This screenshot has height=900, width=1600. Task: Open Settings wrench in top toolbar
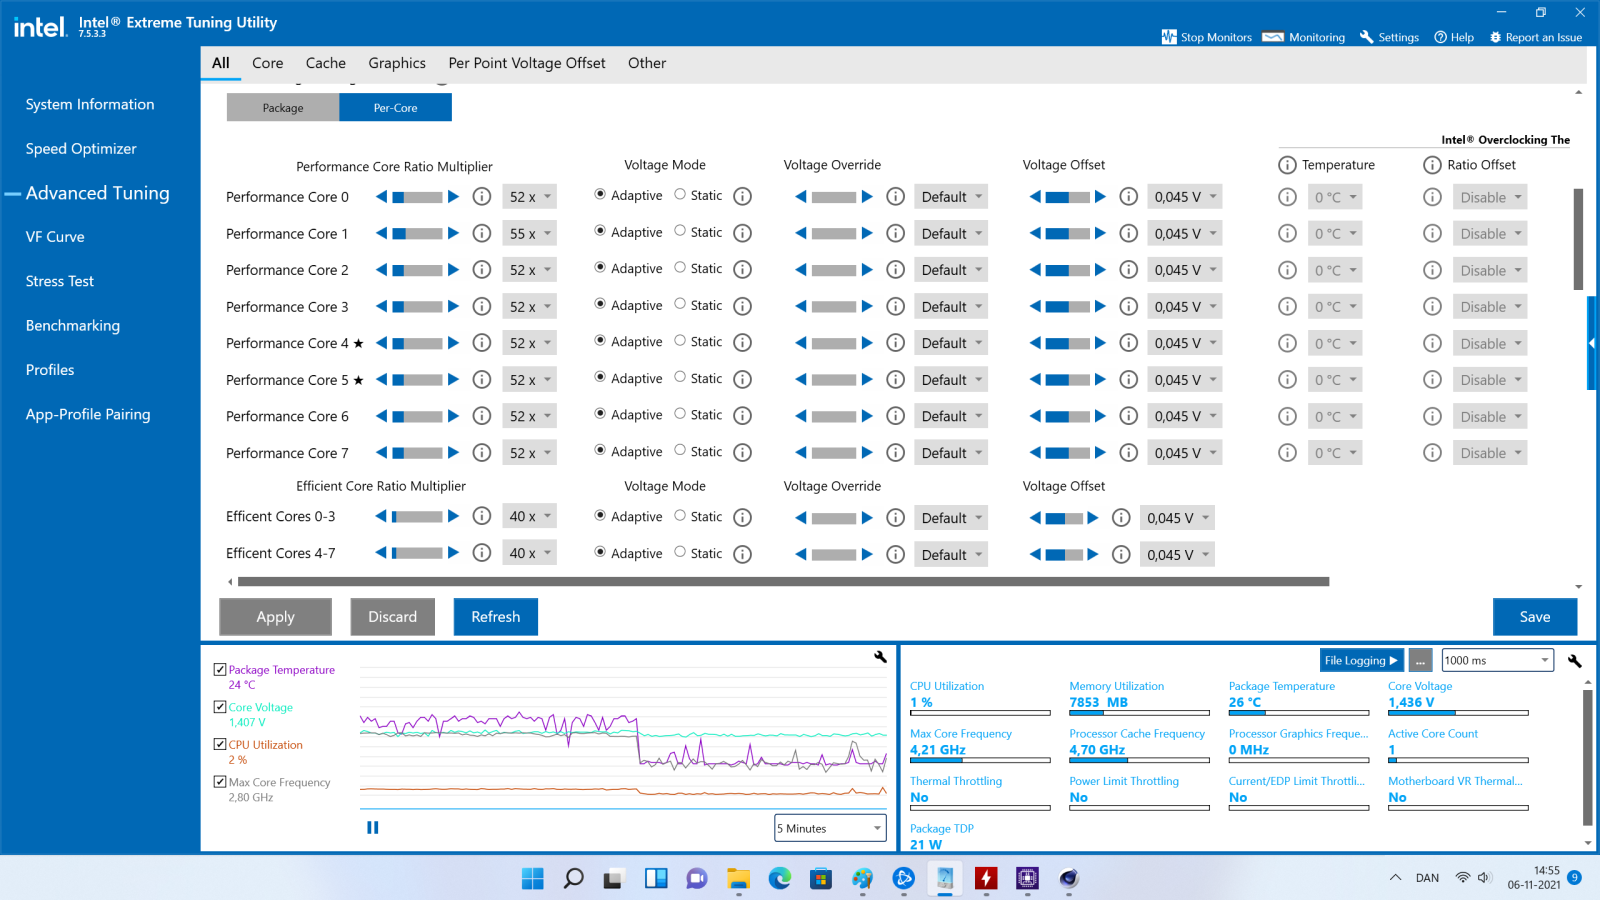coord(1366,37)
